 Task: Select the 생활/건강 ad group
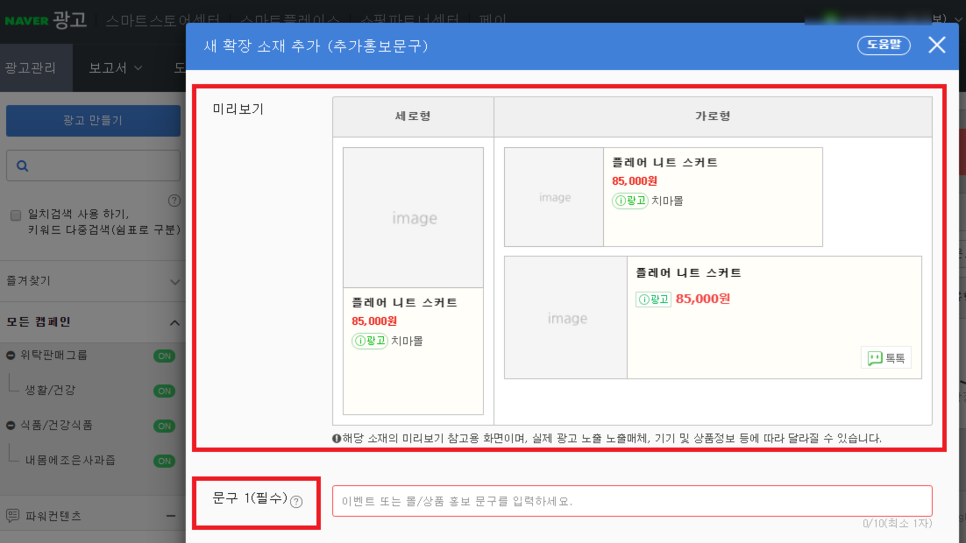click(x=51, y=390)
